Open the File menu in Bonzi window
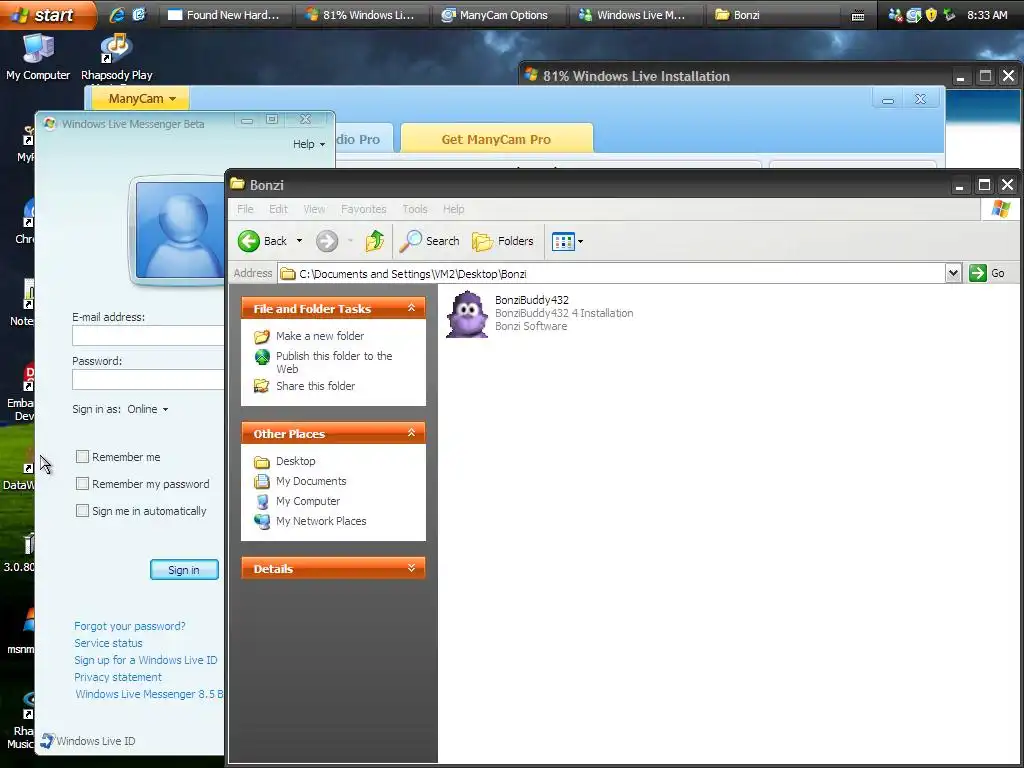 pos(246,209)
